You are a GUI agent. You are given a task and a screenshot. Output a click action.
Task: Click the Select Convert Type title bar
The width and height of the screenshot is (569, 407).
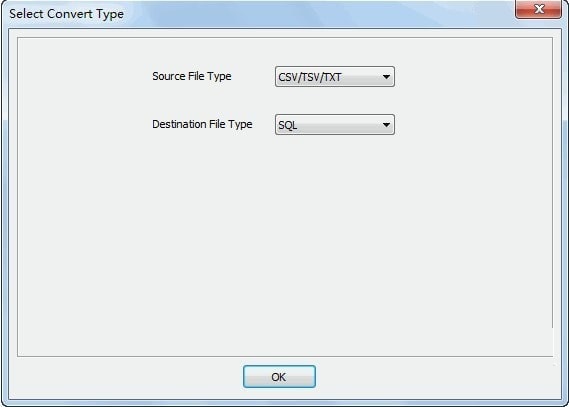(254, 14)
